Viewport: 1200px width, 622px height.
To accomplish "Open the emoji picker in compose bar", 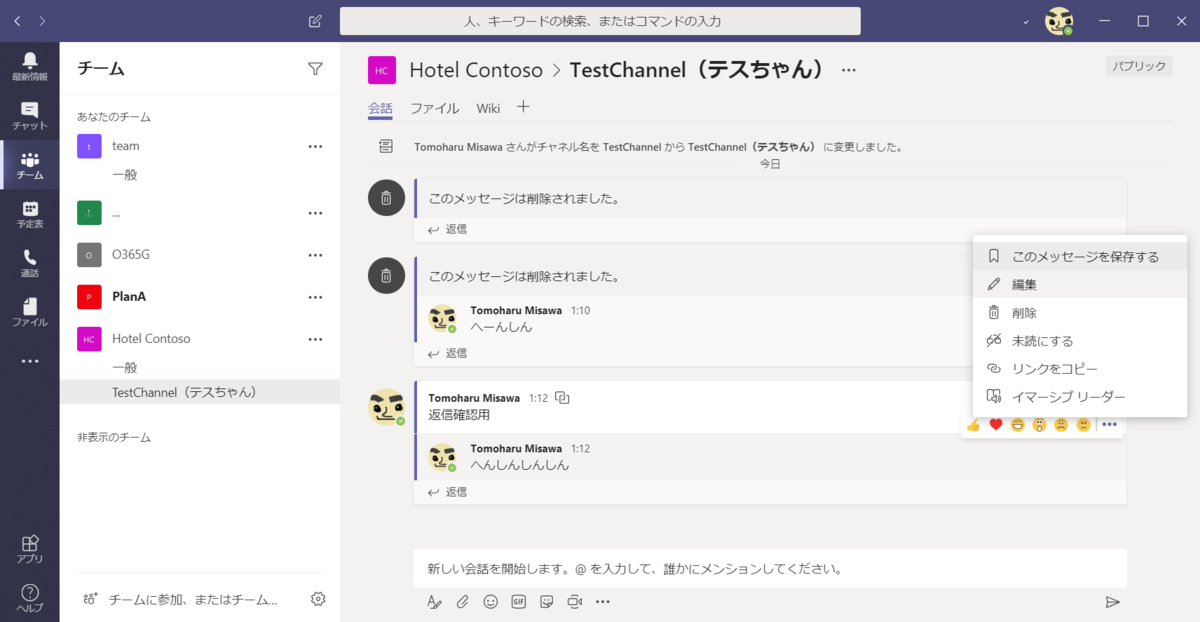I will 490,601.
